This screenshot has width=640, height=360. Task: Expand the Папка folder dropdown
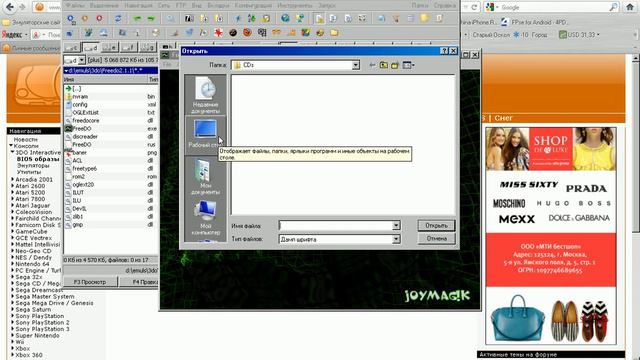[x=356, y=65]
